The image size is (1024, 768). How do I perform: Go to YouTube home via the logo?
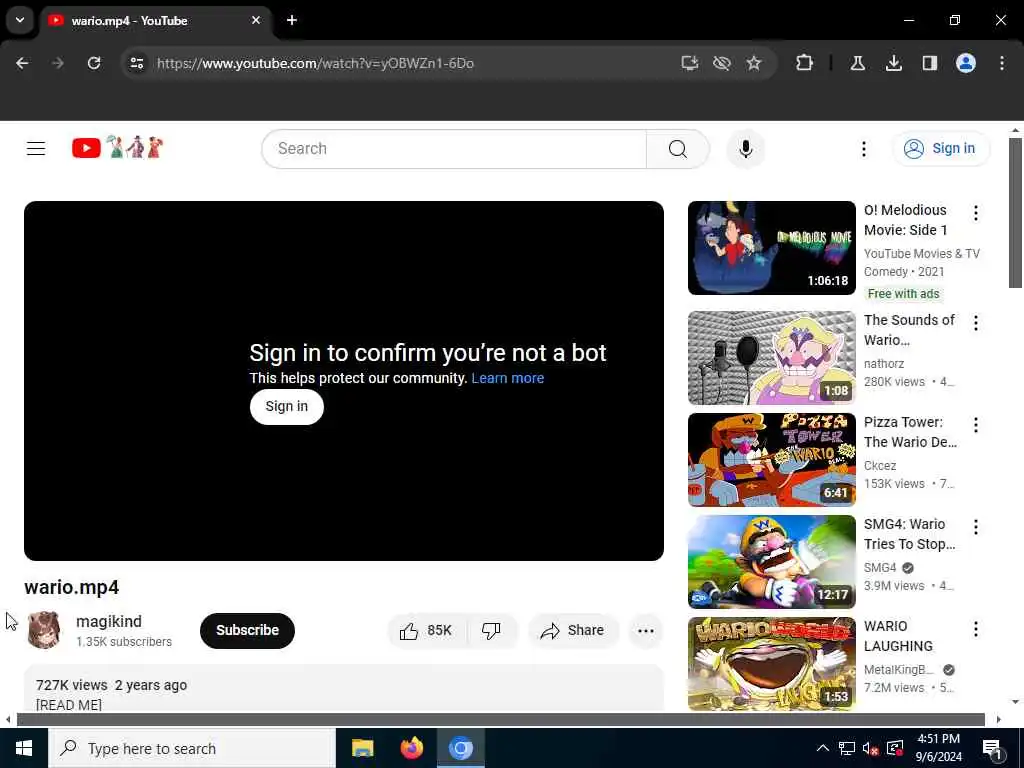pos(118,148)
